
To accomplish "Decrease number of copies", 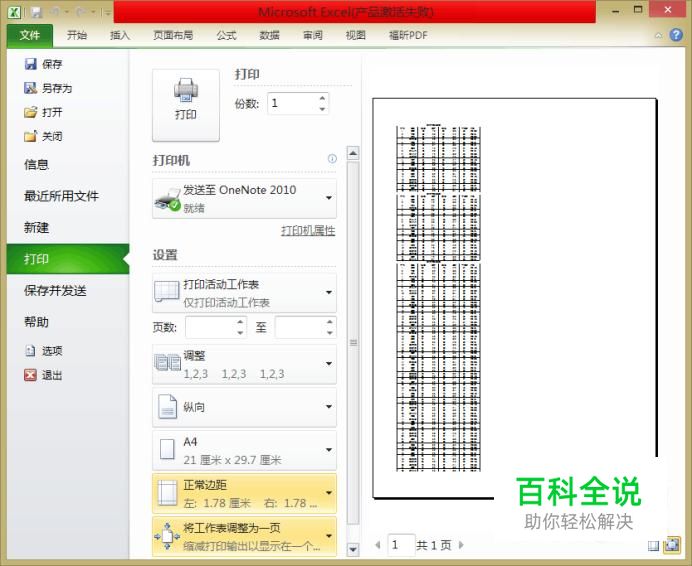I will (x=323, y=109).
